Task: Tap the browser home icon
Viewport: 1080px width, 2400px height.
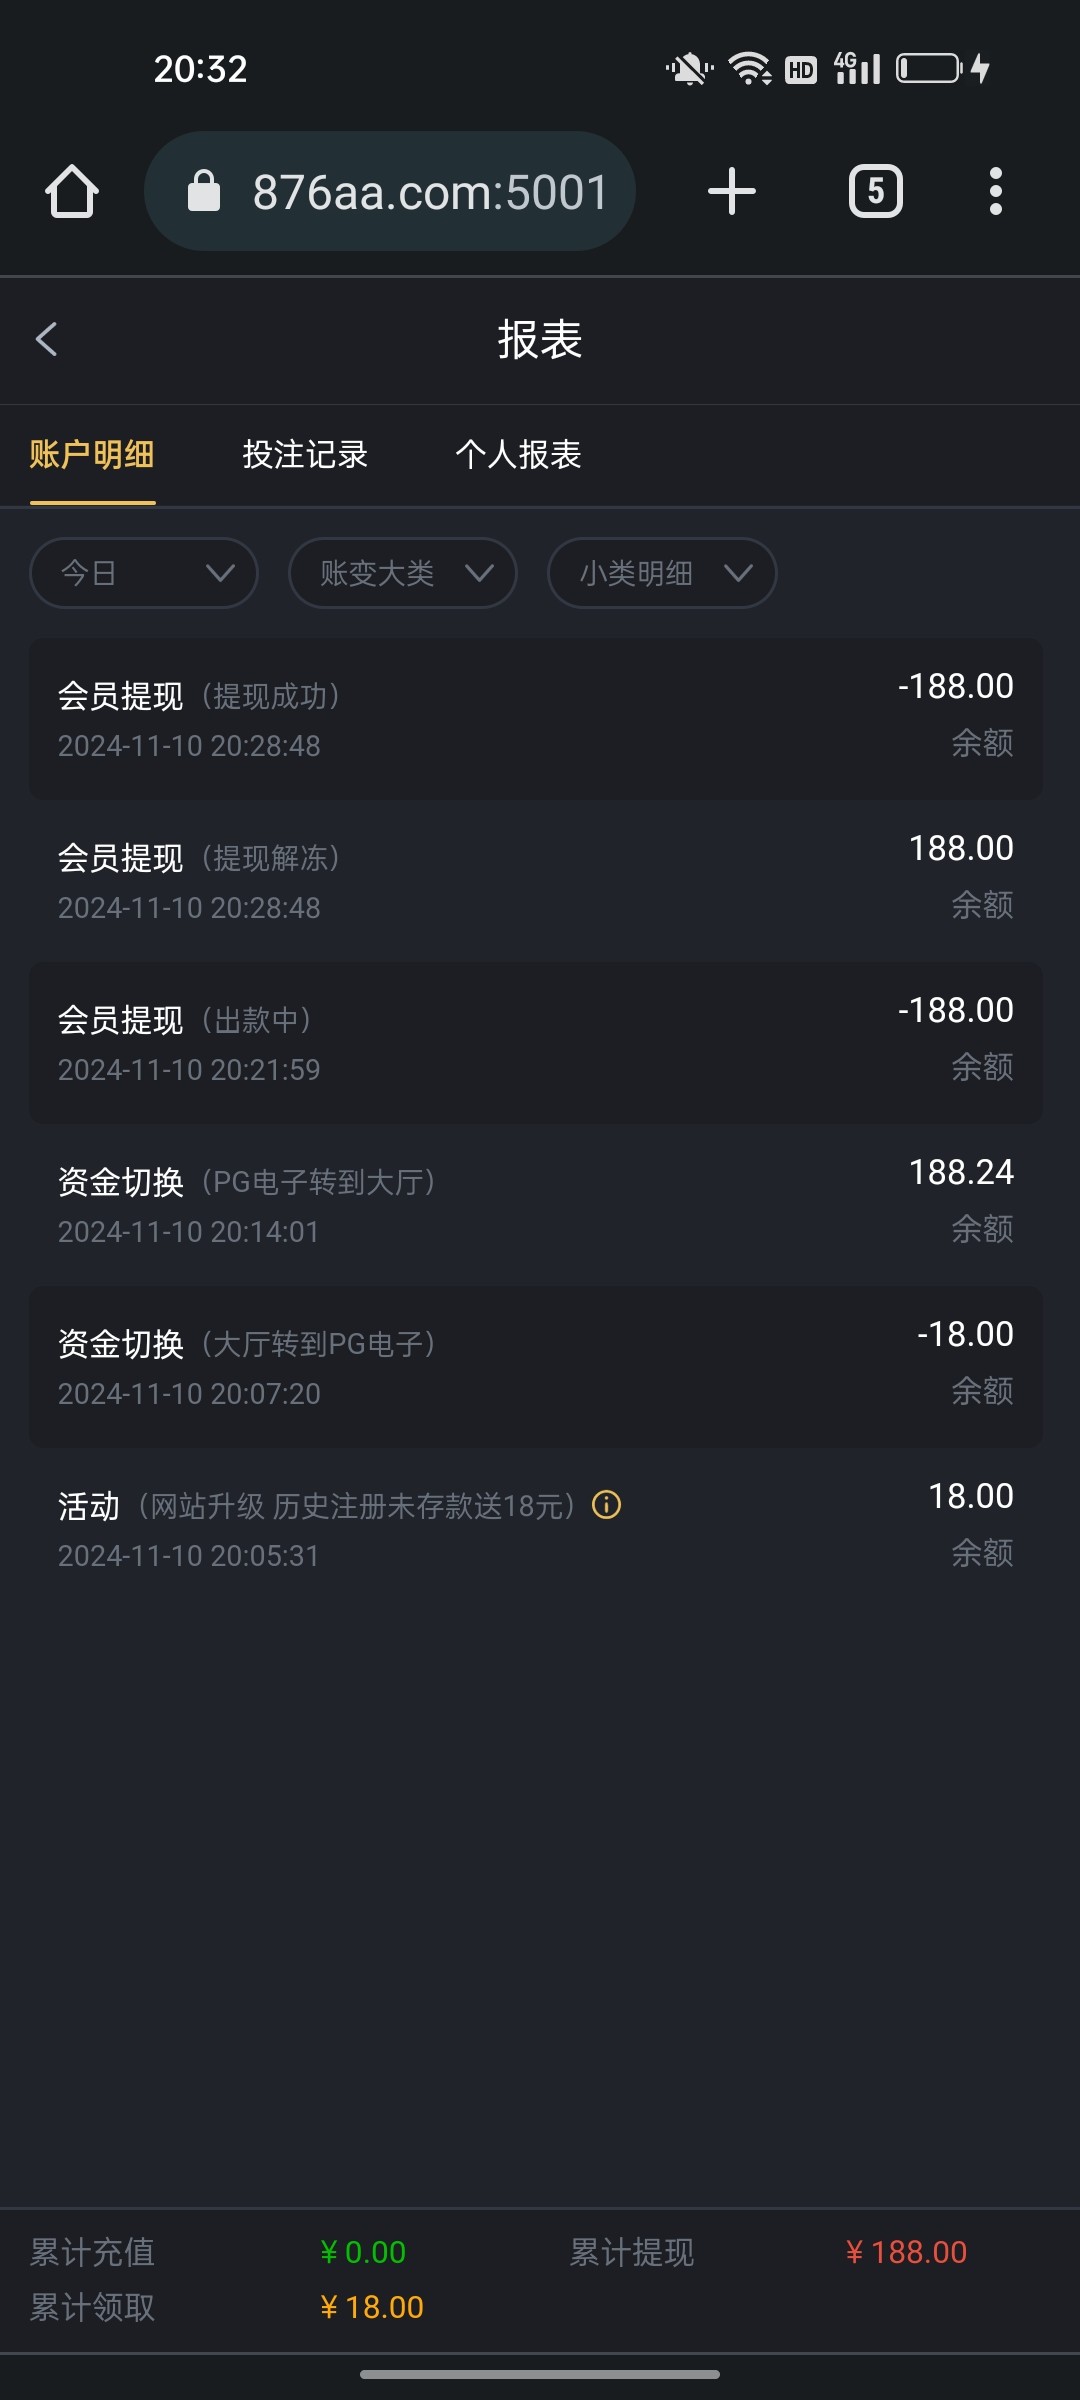Action: click(72, 191)
